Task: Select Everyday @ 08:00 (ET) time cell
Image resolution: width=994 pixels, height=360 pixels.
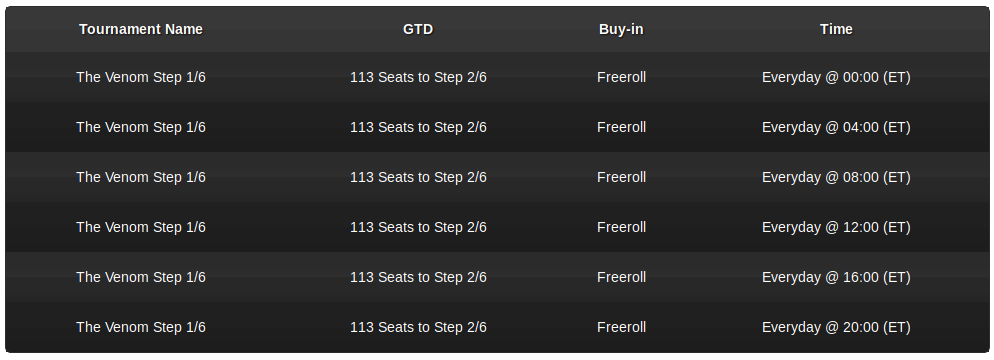Action: 836,177
